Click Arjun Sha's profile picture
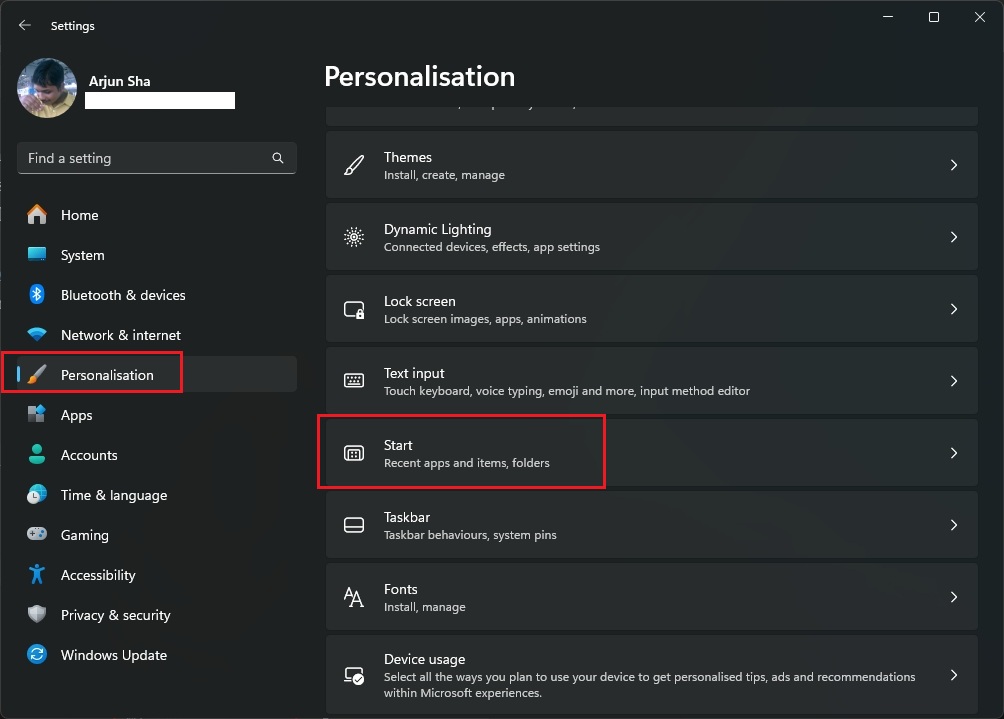Viewport: 1004px width, 719px height. pos(46,88)
